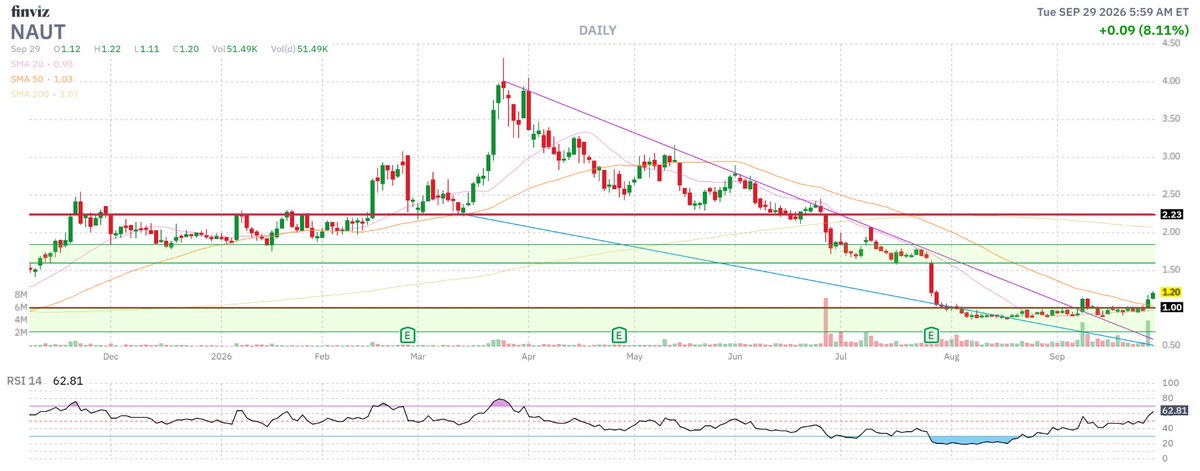Click the Feb month axis label
The width and height of the screenshot is (1200, 471).
[x=322, y=355]
